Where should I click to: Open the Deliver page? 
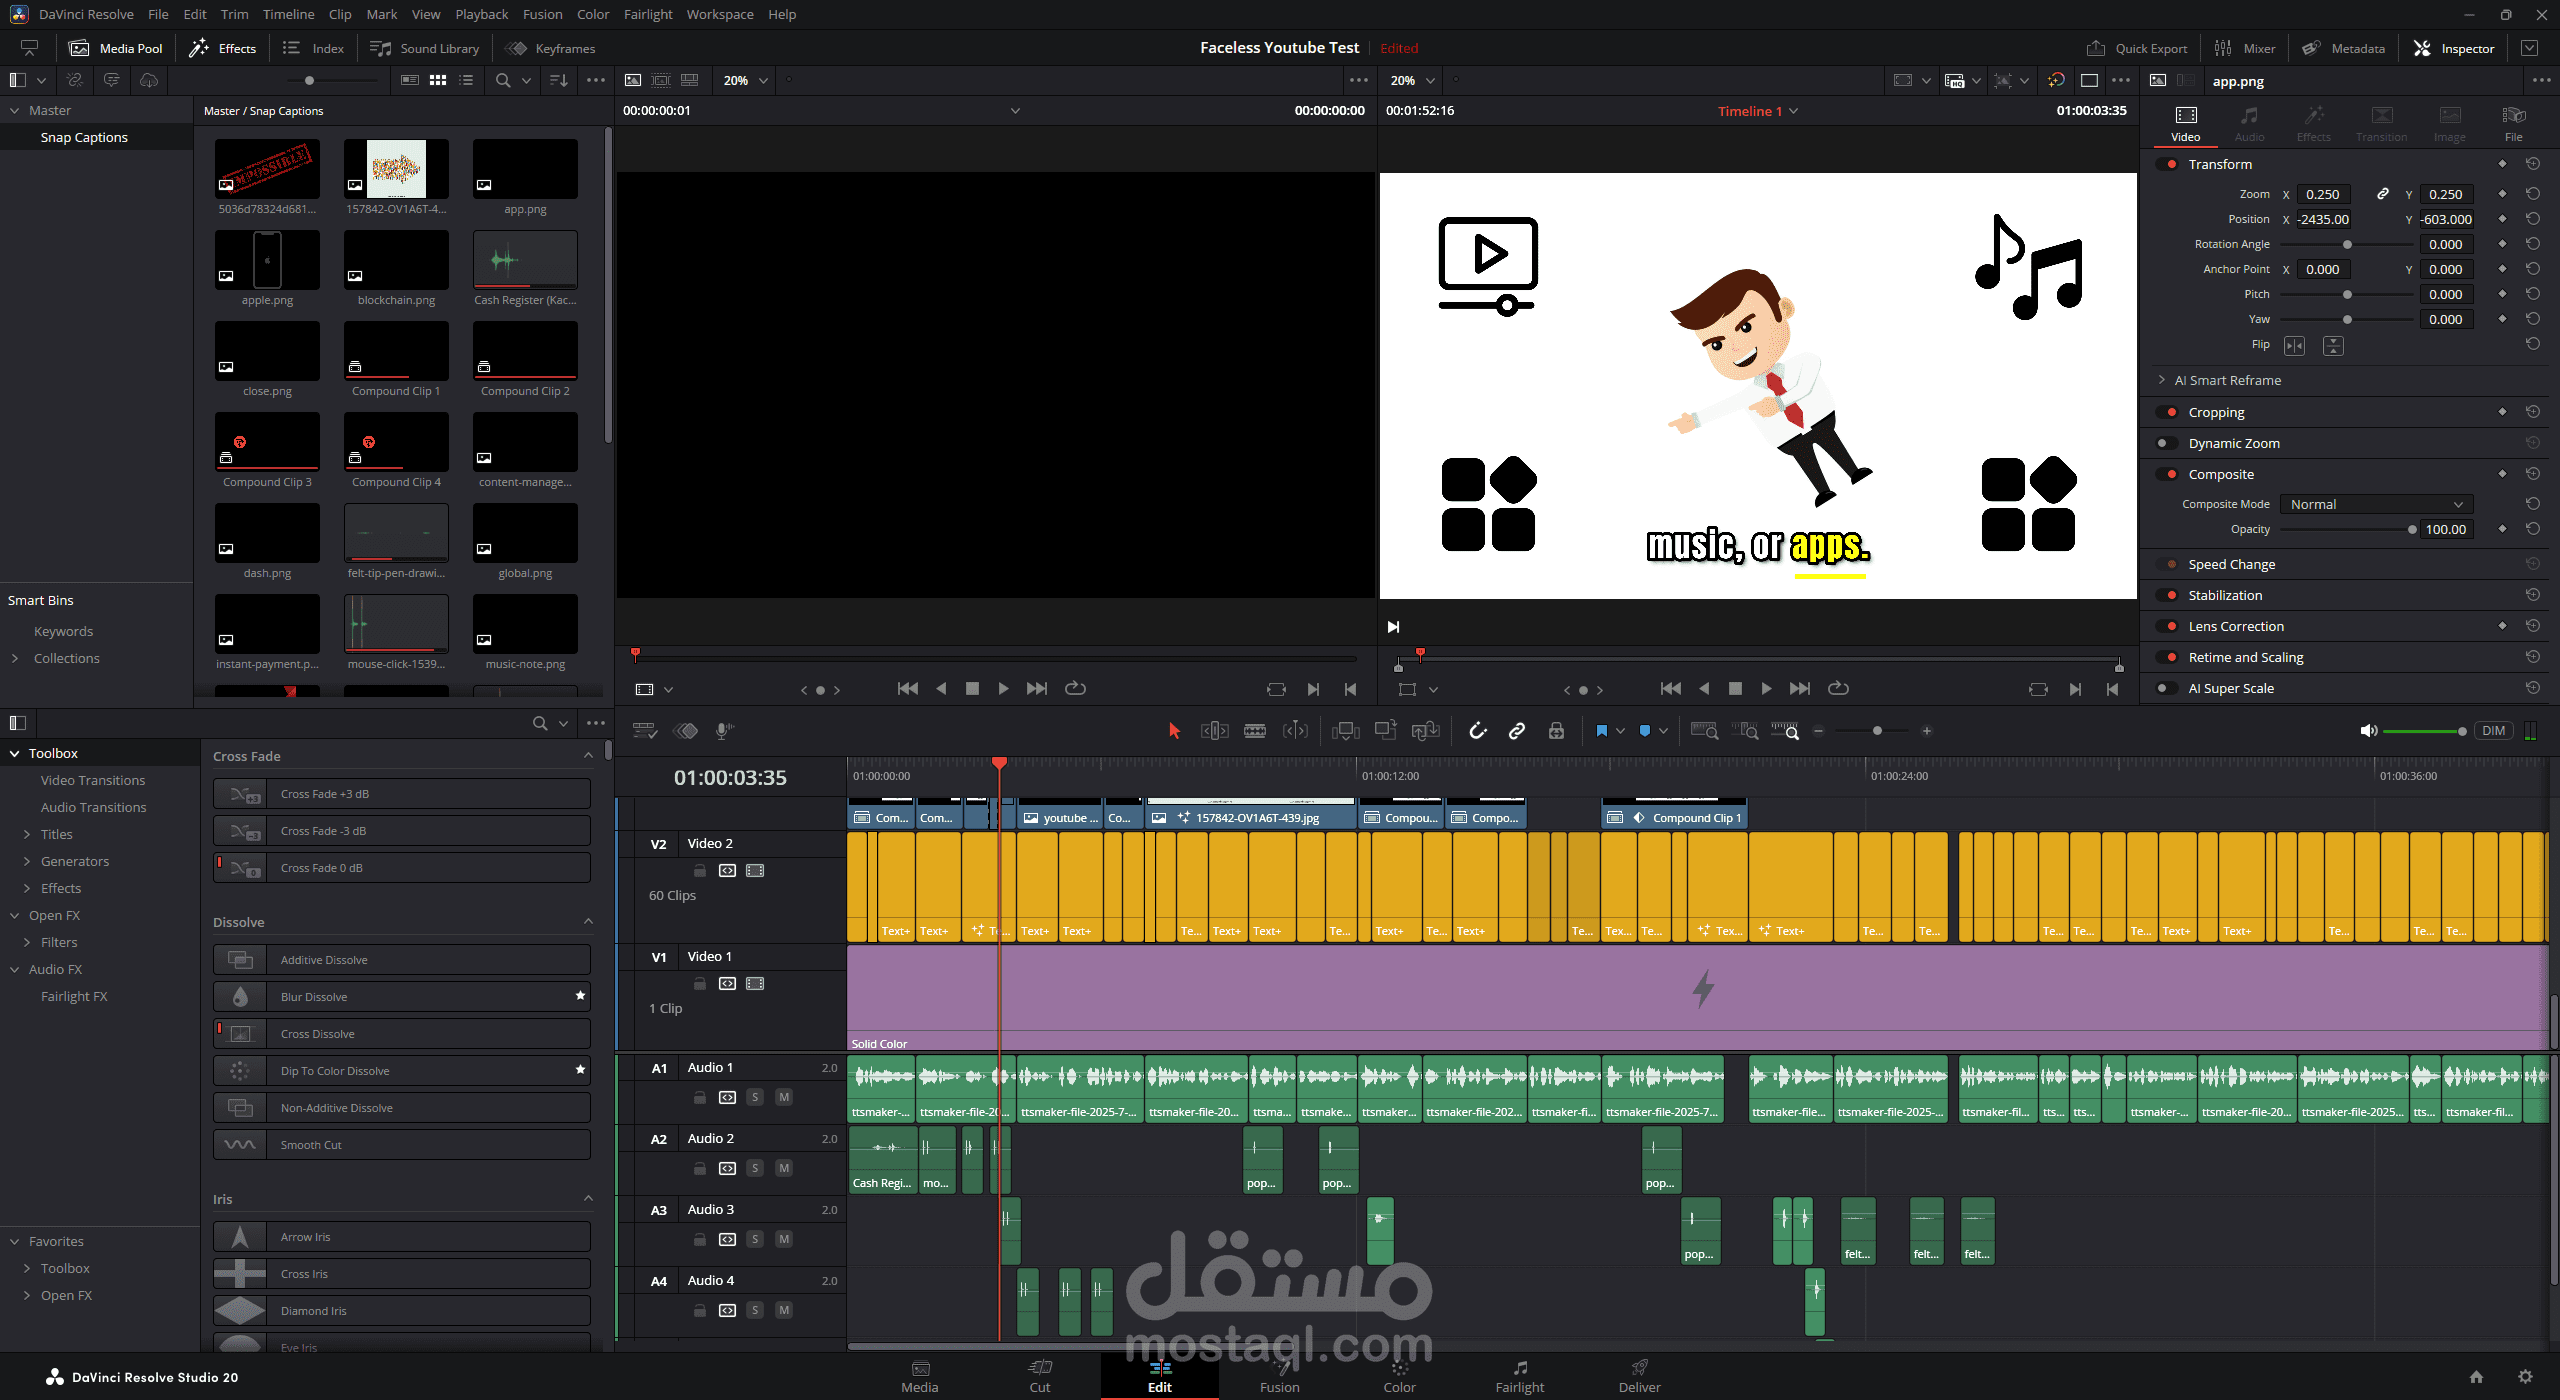point(1639,1376)
